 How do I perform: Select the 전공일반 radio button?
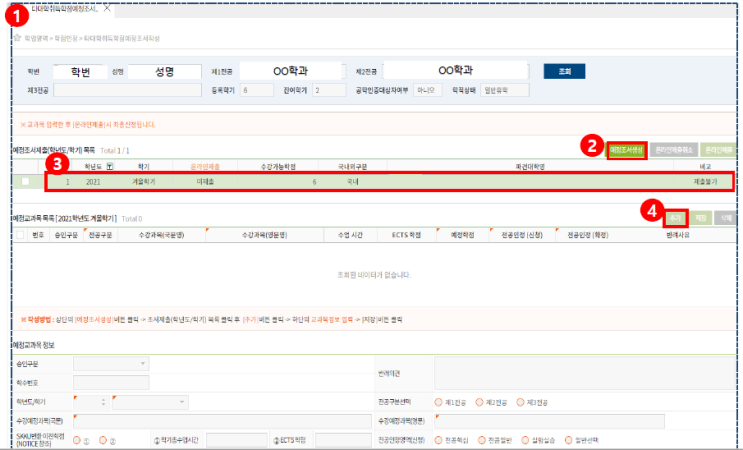pyautogui.click(x=481, y=441)
